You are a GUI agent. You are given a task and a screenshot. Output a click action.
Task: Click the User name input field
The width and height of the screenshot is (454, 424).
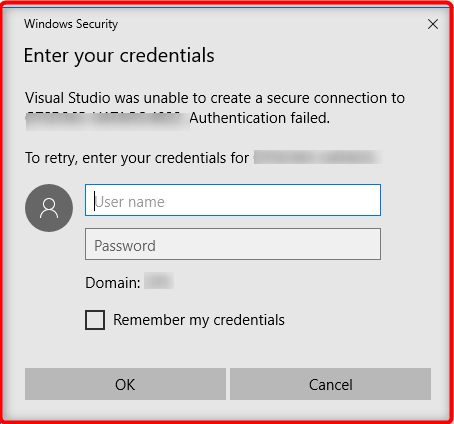click(x=233, y=200)
